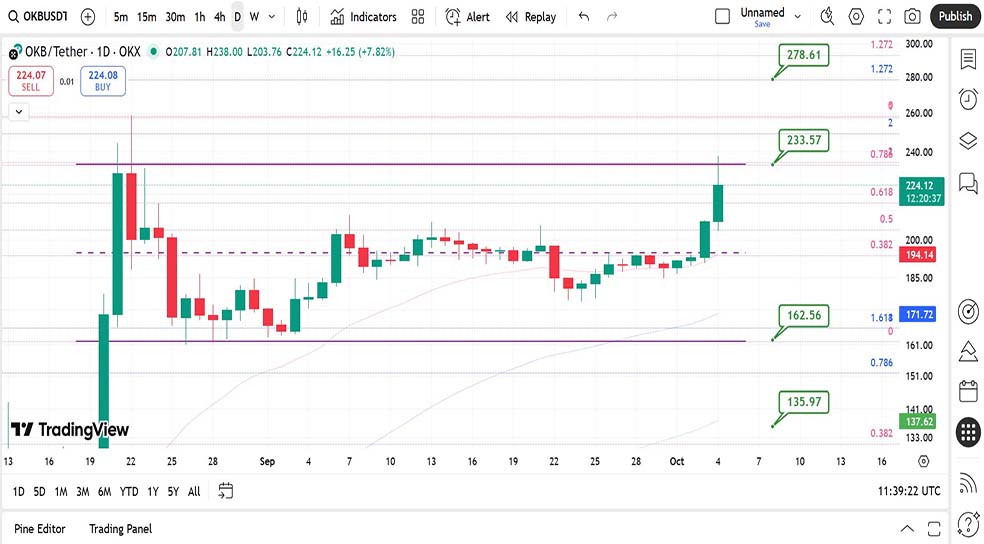Open the Pine Editor tab

41,528
